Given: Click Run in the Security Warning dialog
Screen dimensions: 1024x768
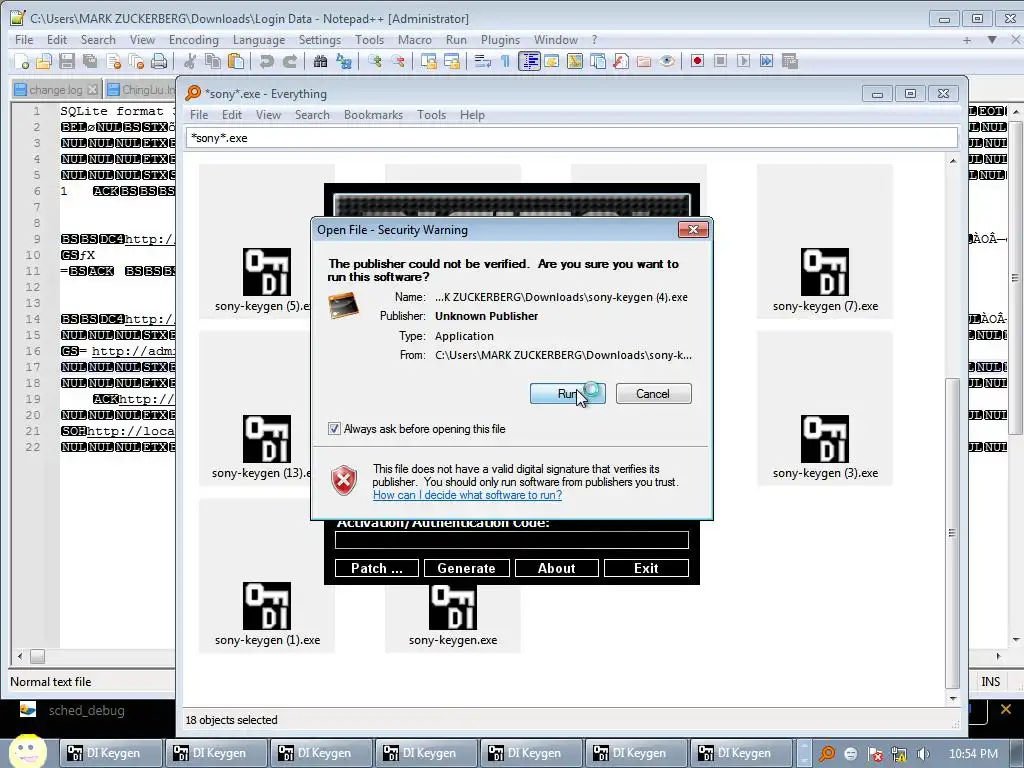Looking at the screenshot, I should pos(568,394).
